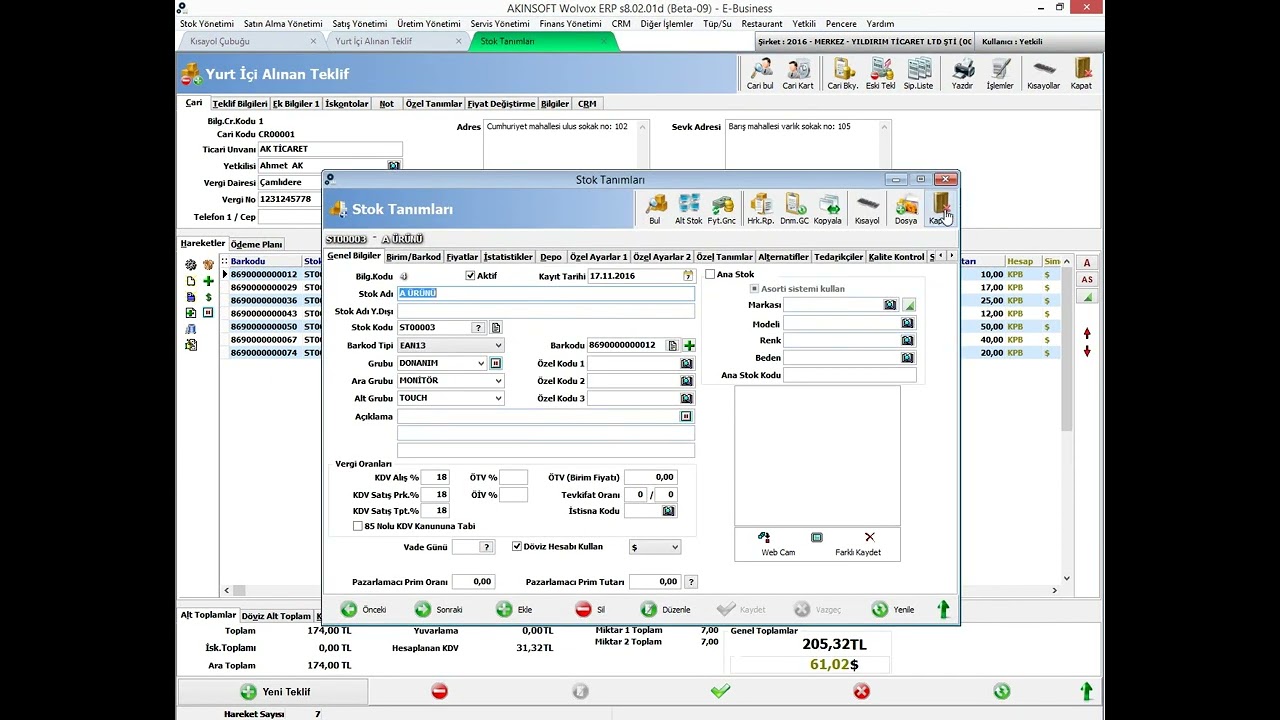Open the İstisna Kodu lookup icon

click(x=668, y=511)
